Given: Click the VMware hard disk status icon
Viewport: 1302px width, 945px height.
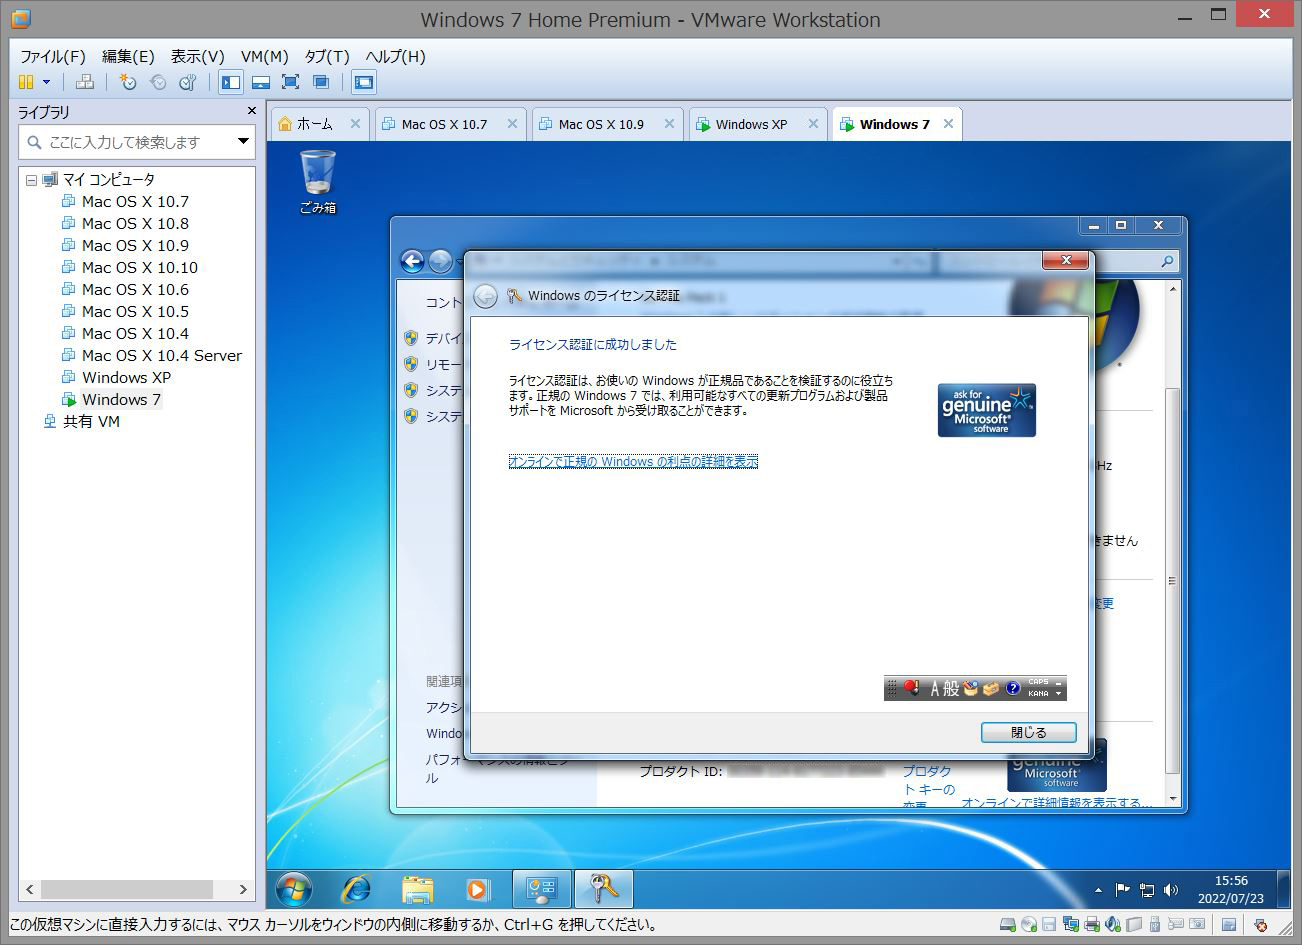Looking at the screenshot, I should coord(1008,925).
